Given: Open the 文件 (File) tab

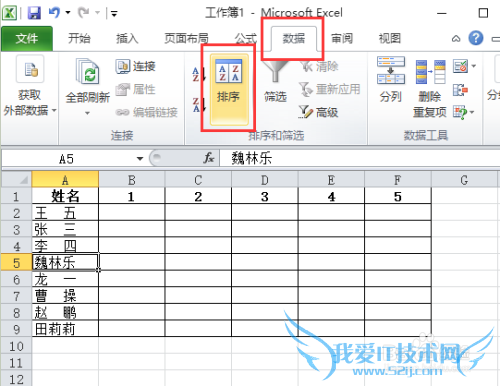Looking at the screenshot, I should pyautogui.click(x=27, y=39).
